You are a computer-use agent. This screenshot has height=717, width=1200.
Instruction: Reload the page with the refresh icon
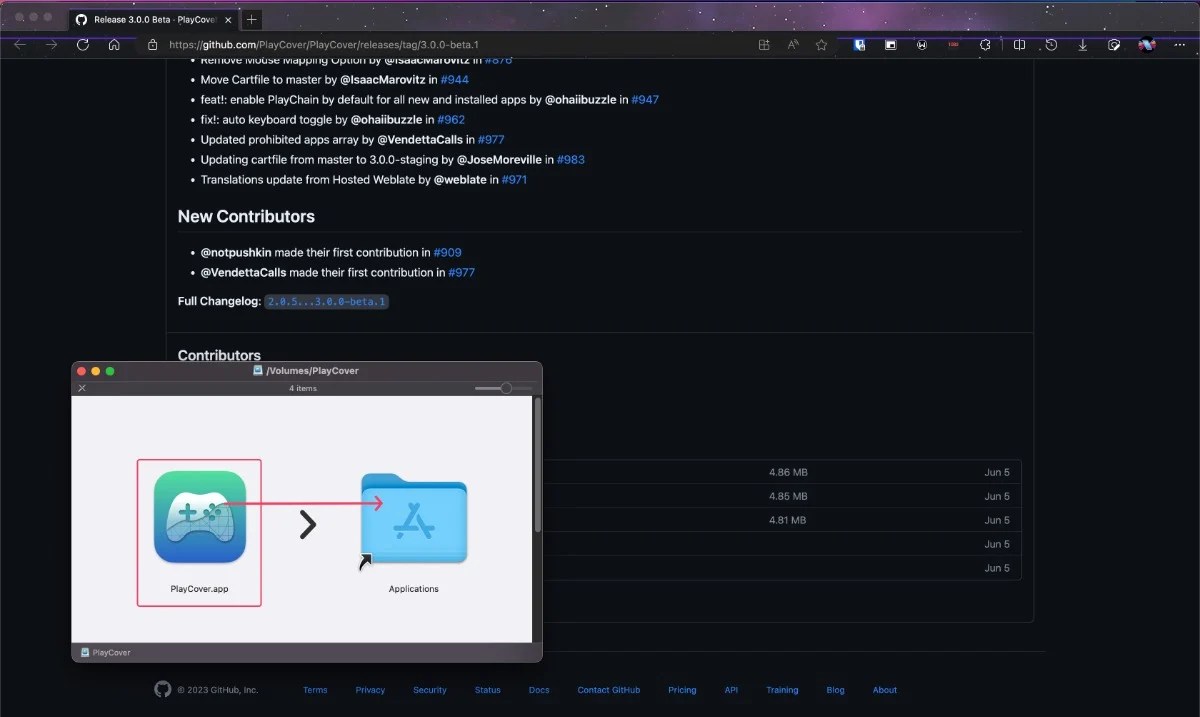(x=83, y=44)
